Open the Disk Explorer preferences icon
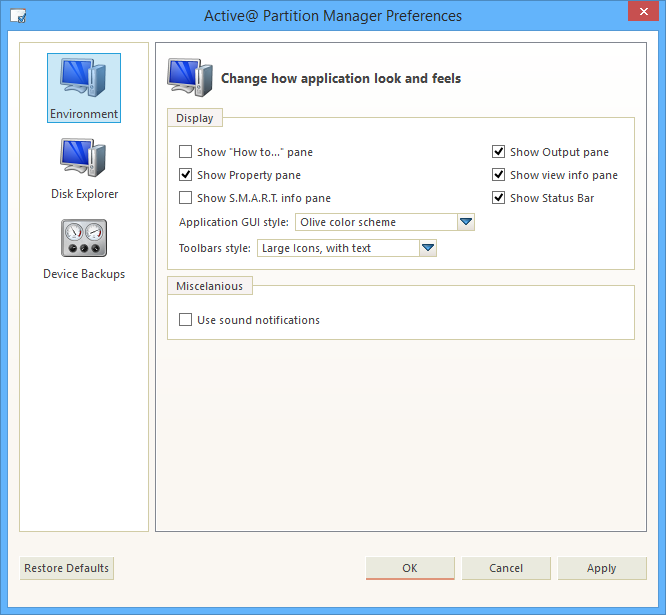 (x=83, y=158)
